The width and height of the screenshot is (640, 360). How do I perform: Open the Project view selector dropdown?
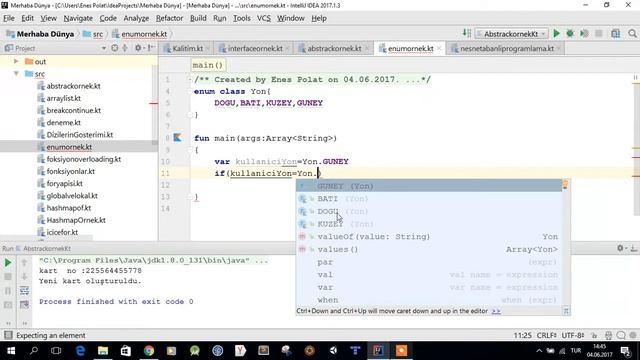103,48
